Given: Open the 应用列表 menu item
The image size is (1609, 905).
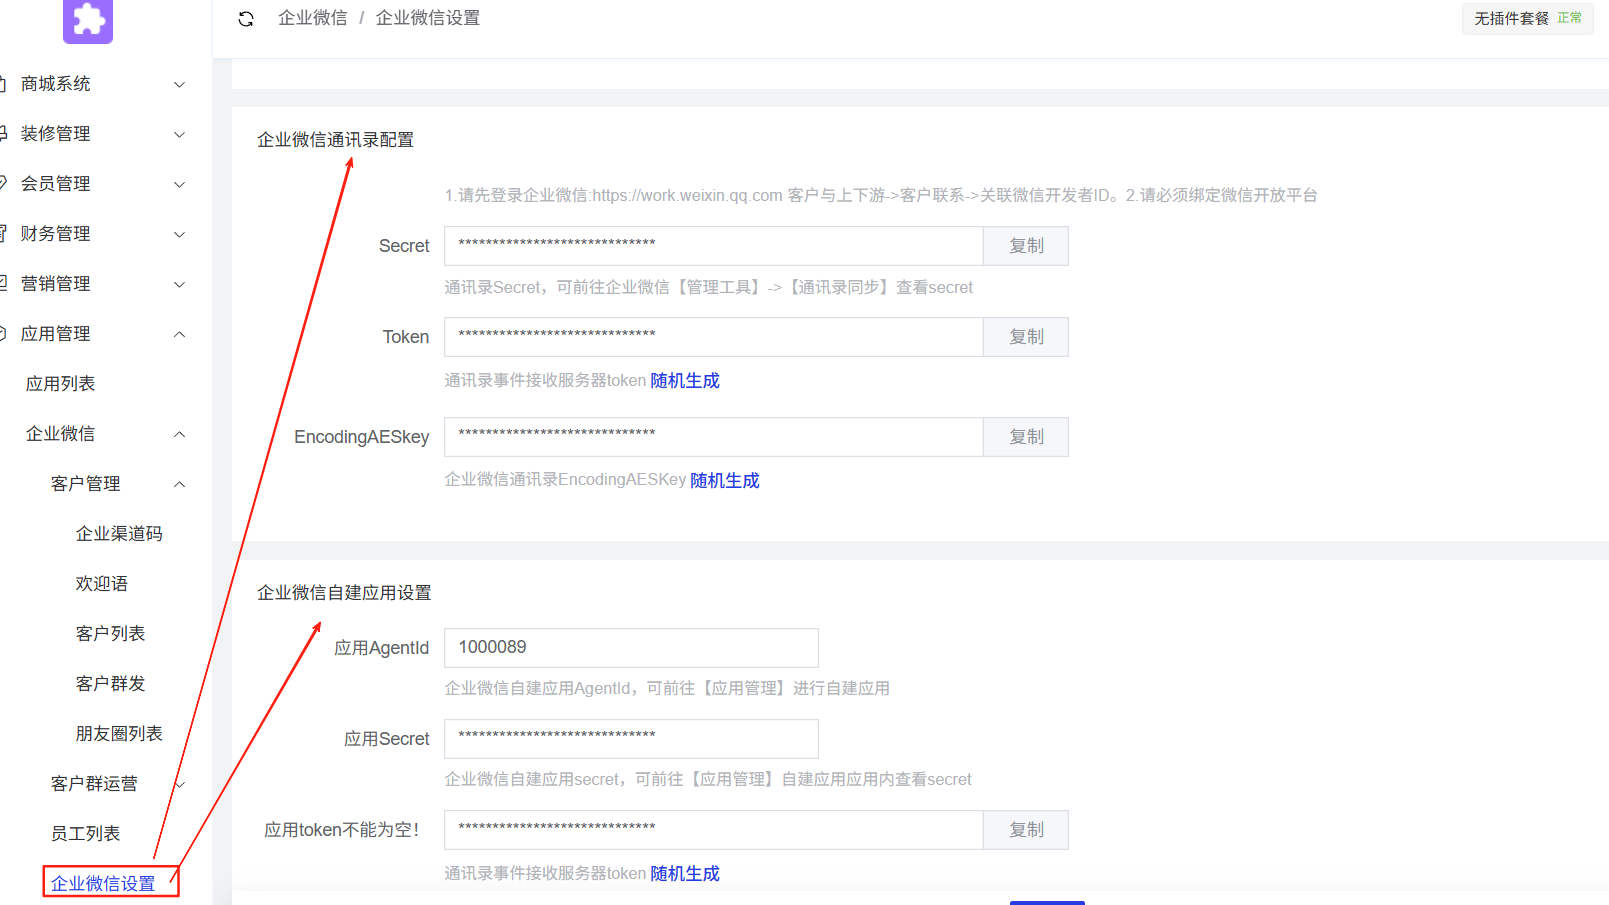Looking at the screenshot, I should tap(60, 383).
